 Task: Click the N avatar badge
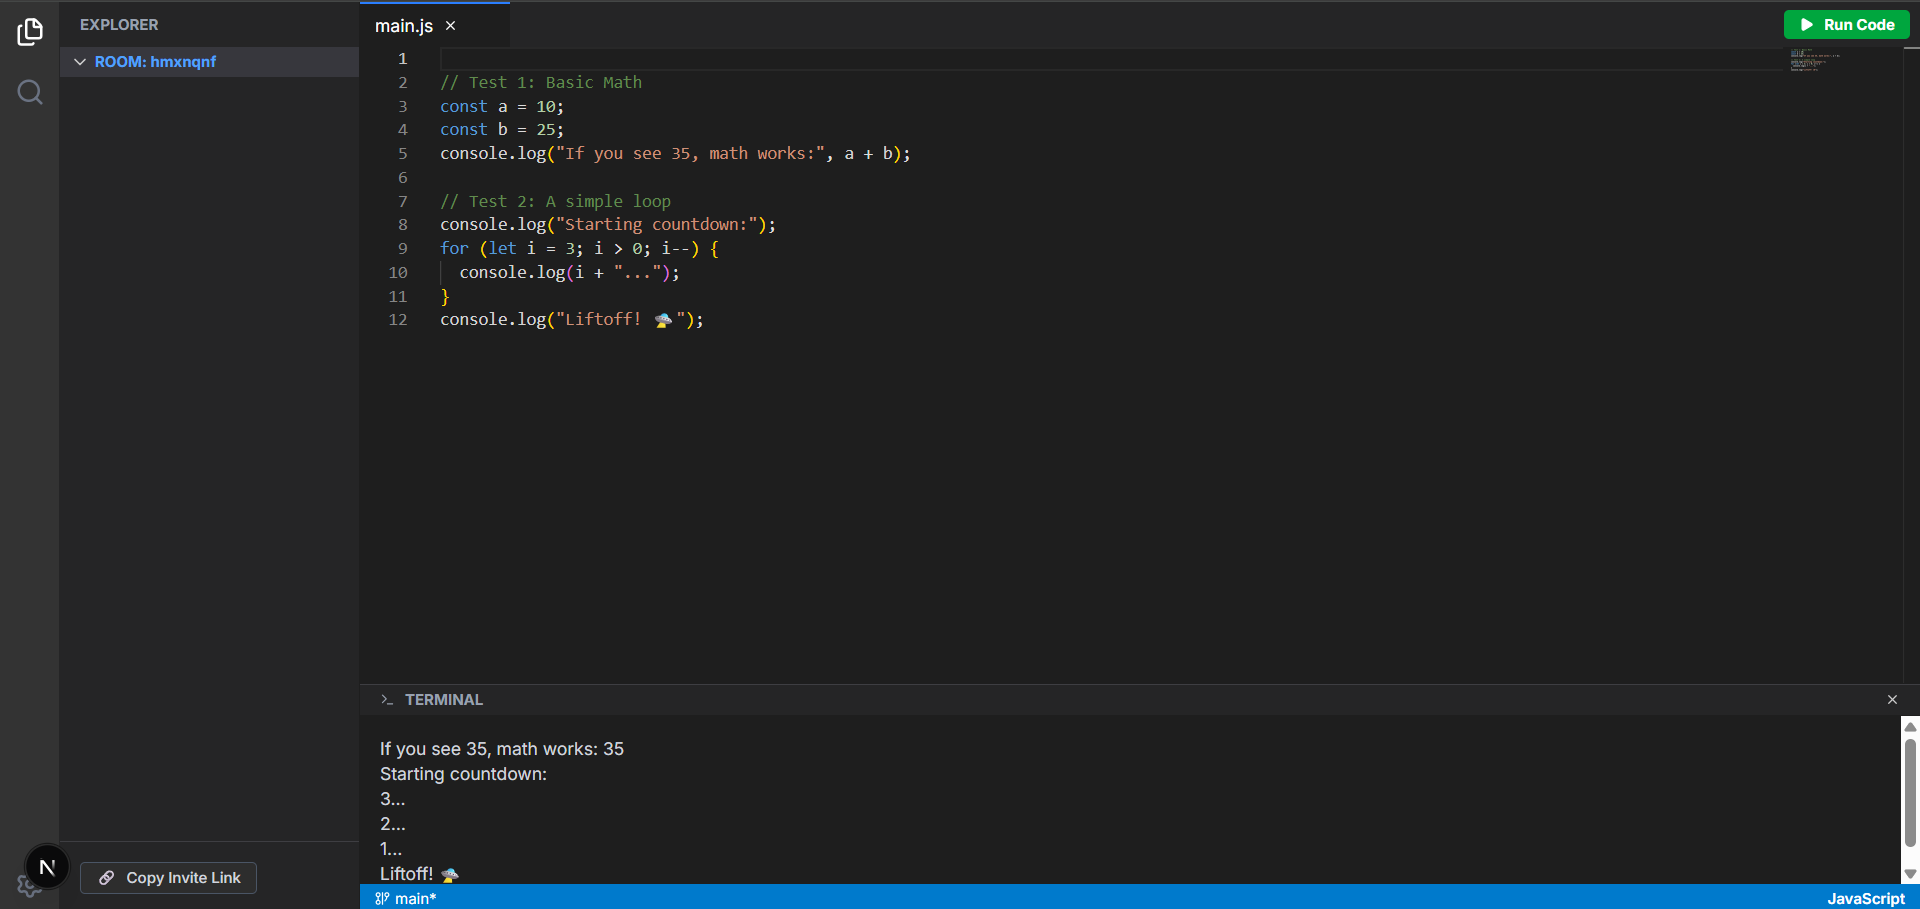pyautogui.click(x=47, y=867)
